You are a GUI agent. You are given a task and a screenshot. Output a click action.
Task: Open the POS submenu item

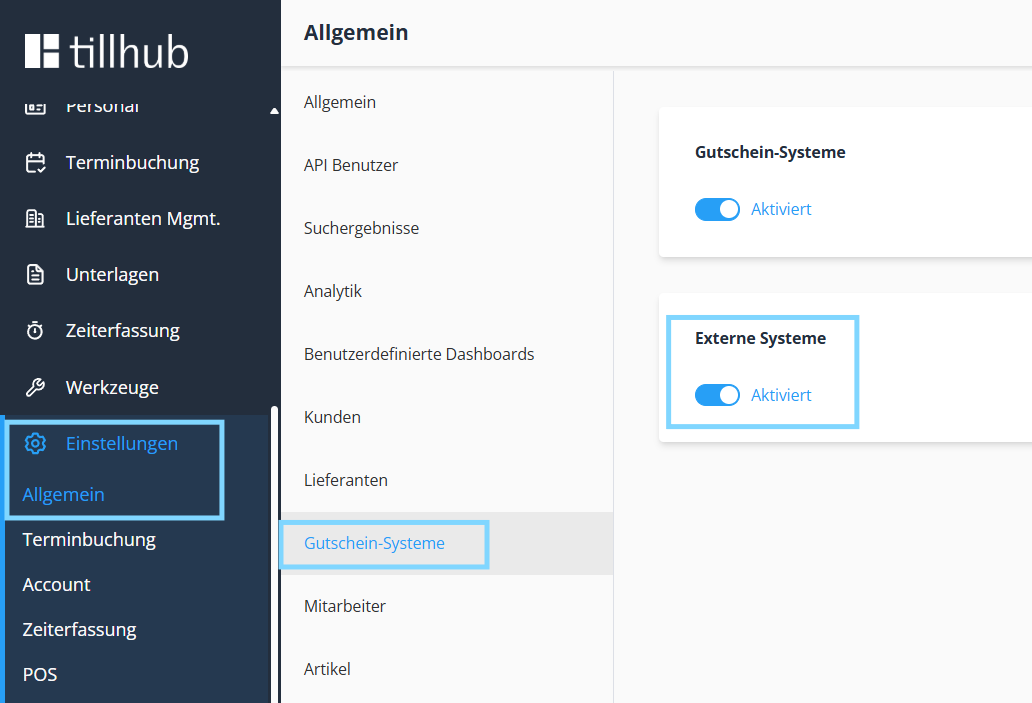click(40, 675)
